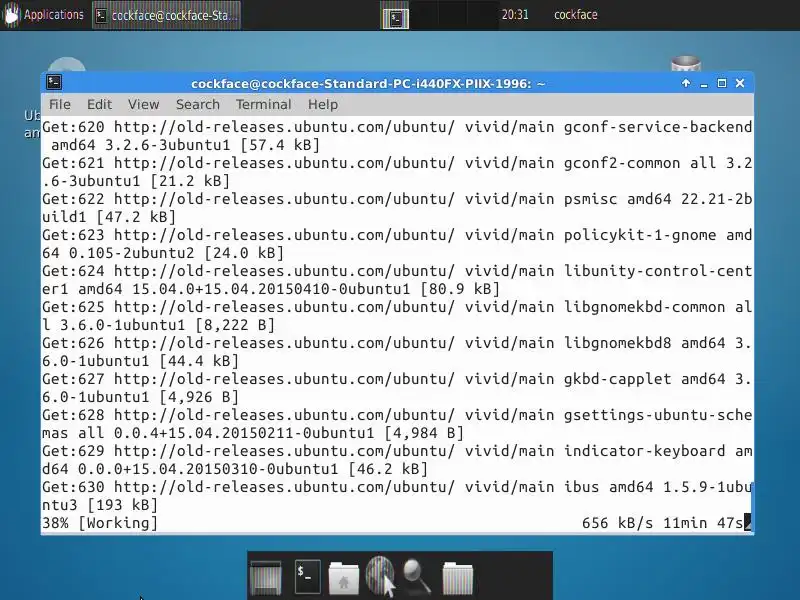Launch web browser from the dock
Screen dimensions: 800x600
pos(380,576)
